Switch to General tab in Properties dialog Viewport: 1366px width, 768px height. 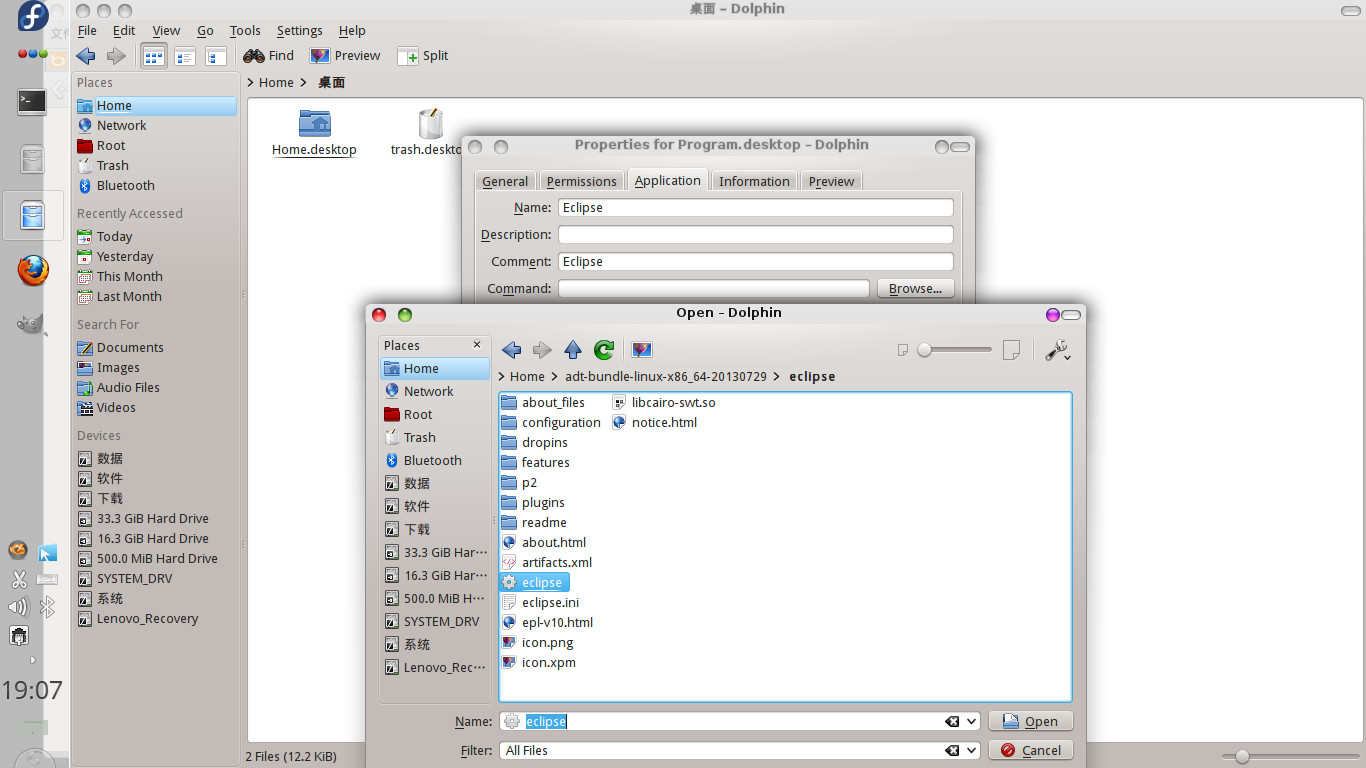[x=505, y=181]
